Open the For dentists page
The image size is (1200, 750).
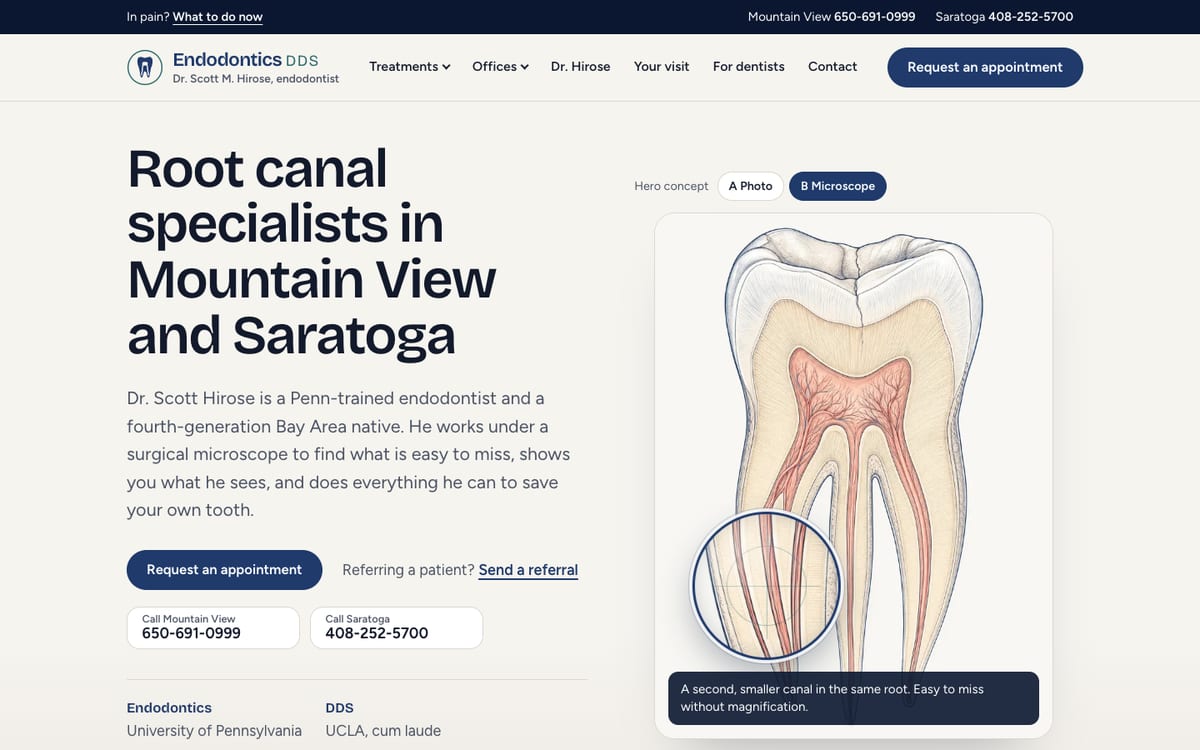748,67
